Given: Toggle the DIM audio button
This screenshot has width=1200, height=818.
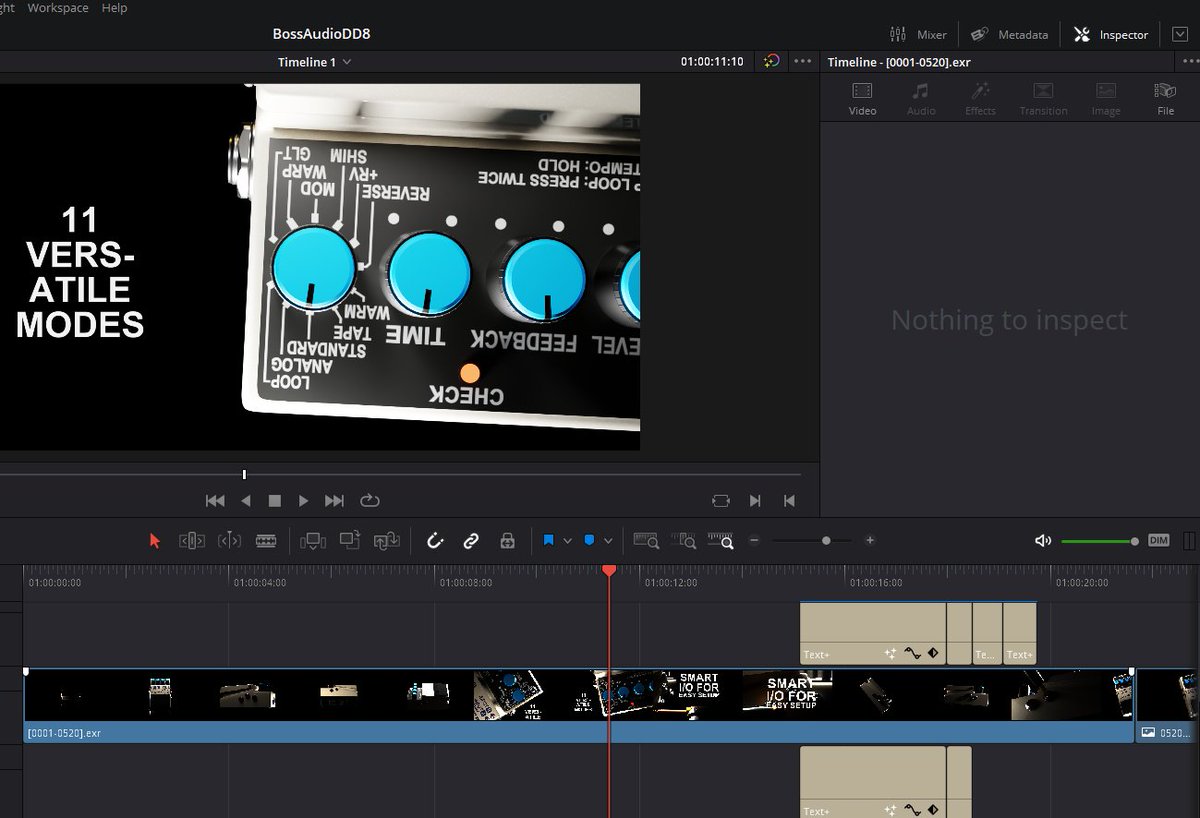Looking at the screenshot, I should [1158, 541].
